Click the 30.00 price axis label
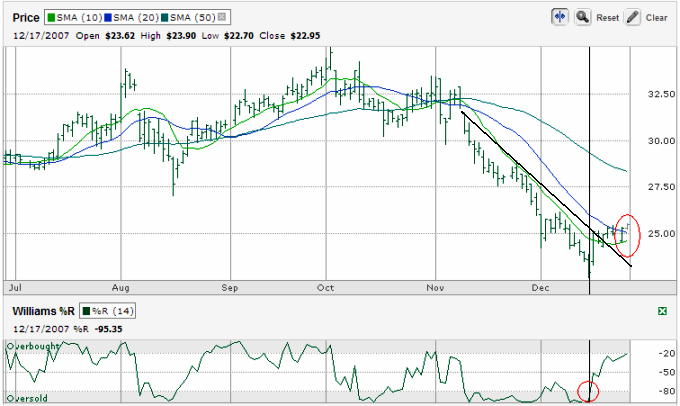Screen dimensions: 680x406 click(x=661, y=141)
